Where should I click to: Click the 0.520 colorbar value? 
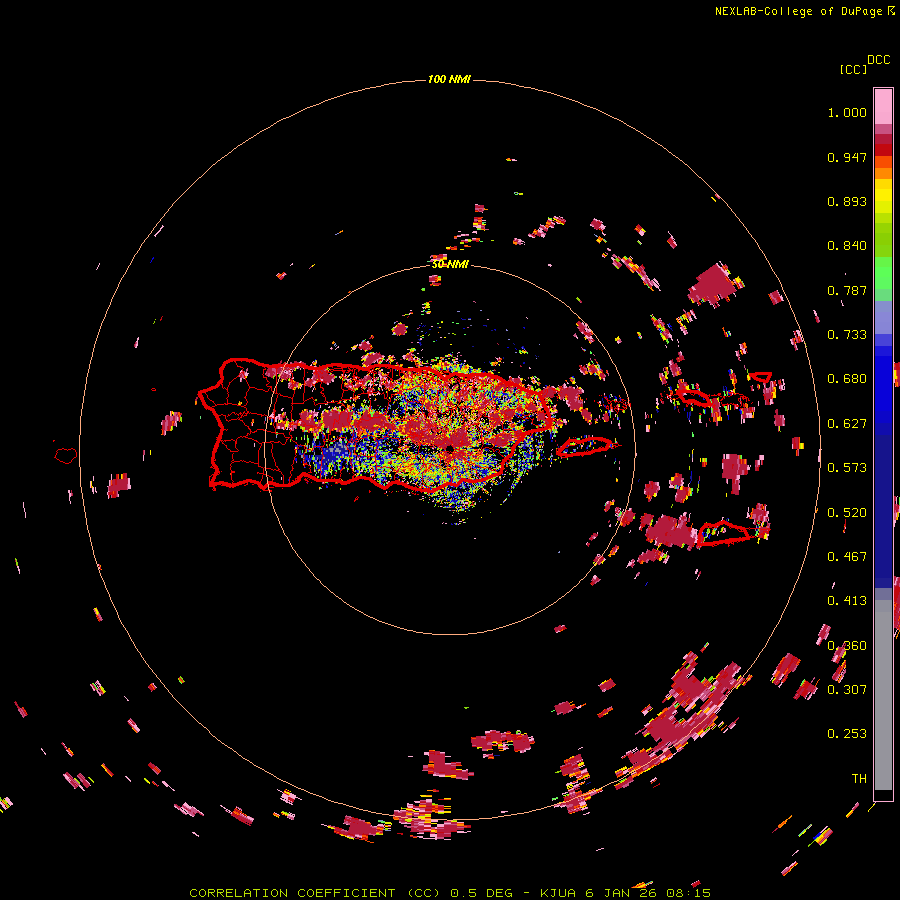[847, 513]
